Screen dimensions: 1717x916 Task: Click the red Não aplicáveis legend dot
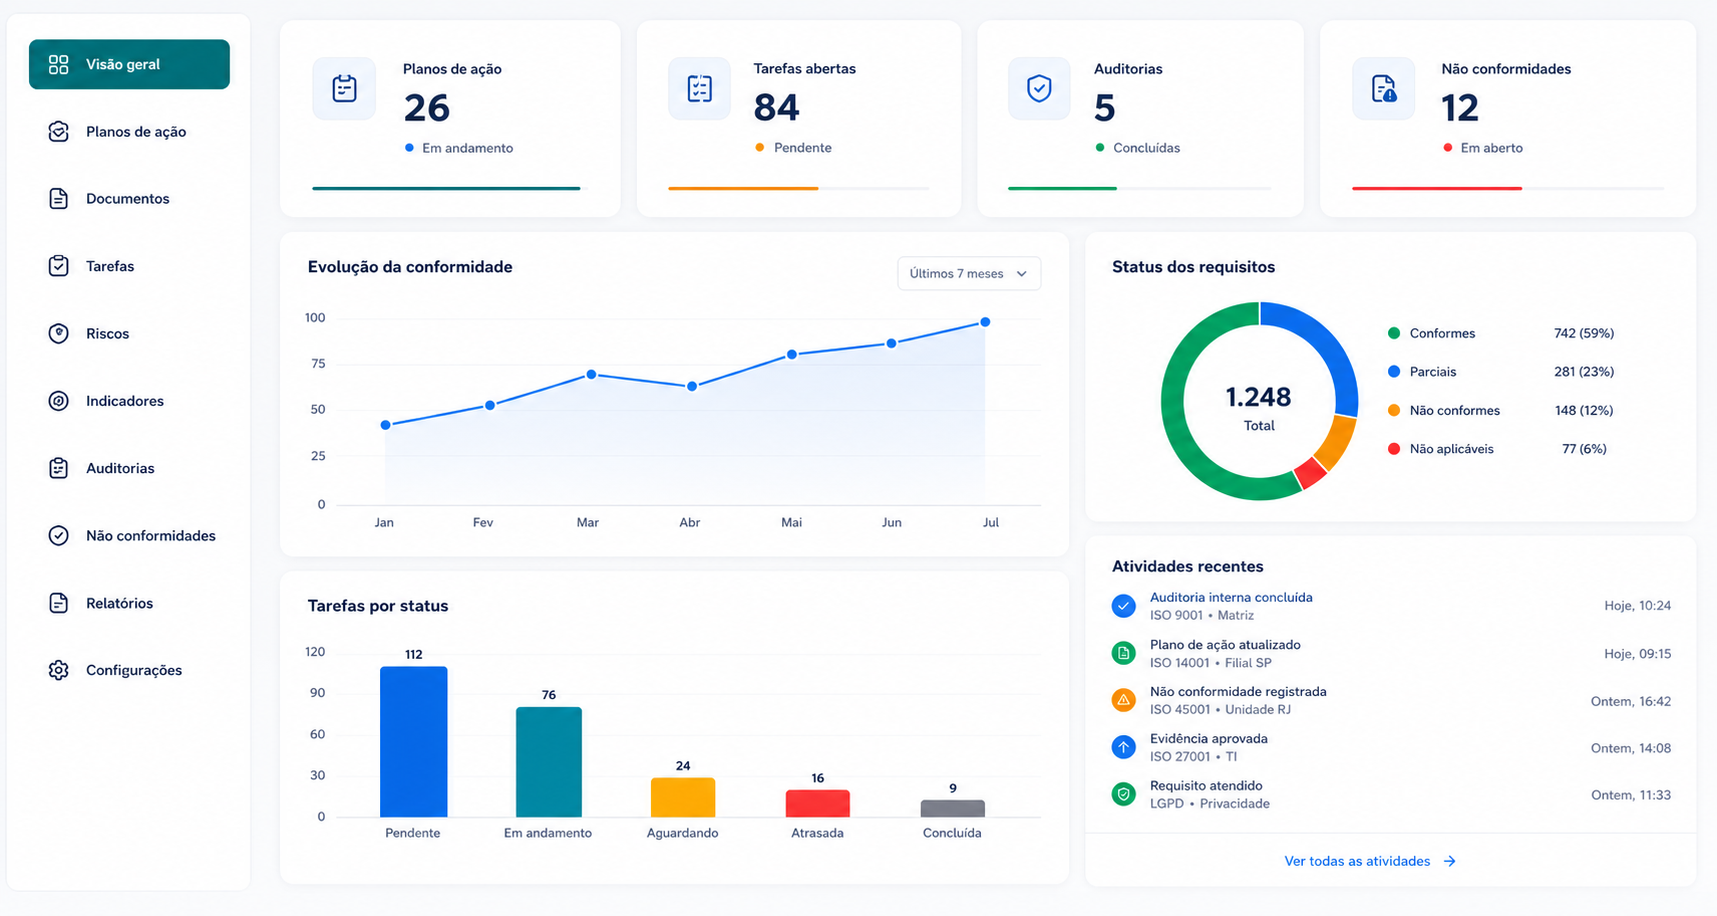pyautogui.click(x=1394, y=449)
